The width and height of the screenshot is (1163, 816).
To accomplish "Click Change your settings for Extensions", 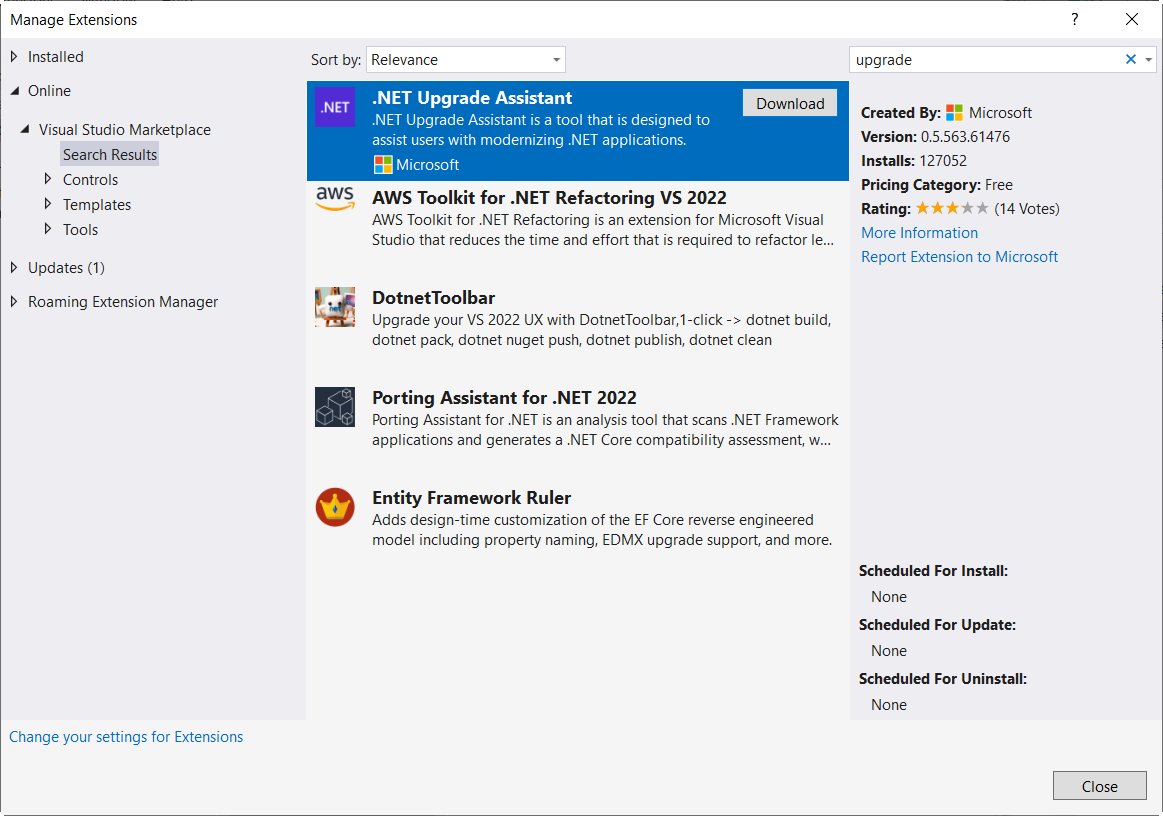I will (x=126, y=737).
